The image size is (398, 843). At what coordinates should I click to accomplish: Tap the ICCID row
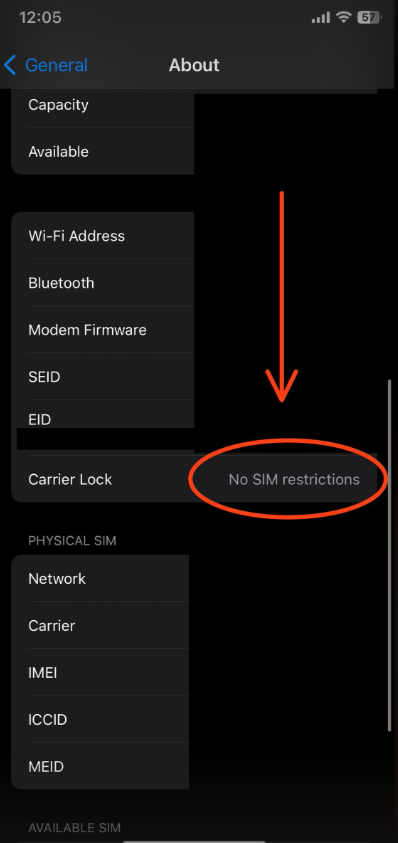(x=100, y=719)
